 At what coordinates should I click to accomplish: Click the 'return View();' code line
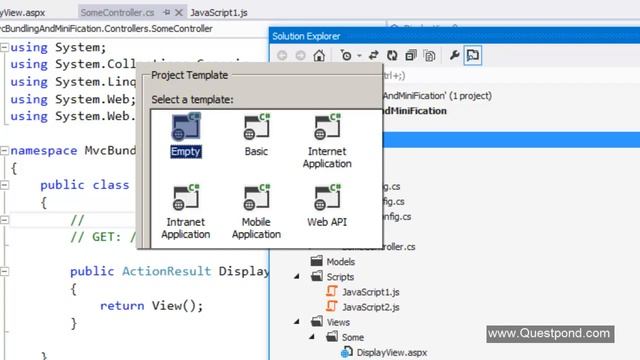(x=151, y=306)
